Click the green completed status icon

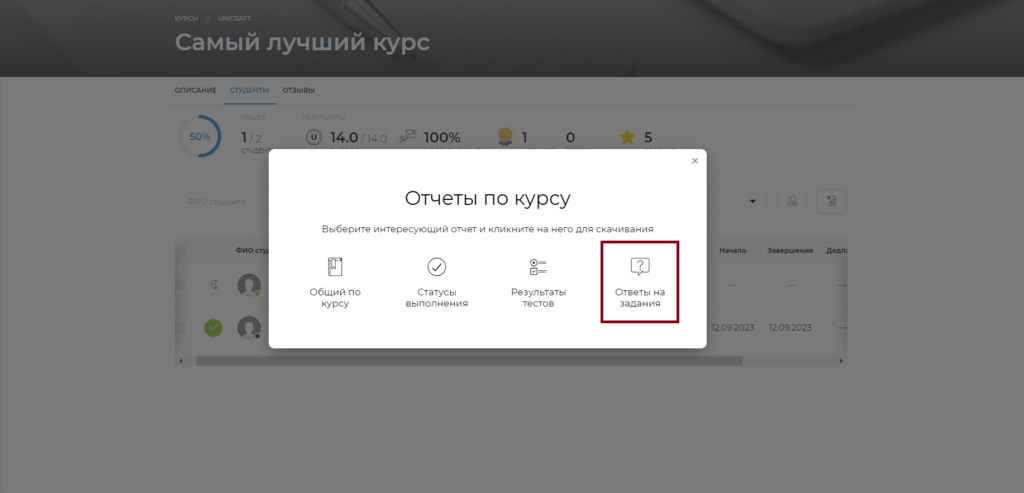pos(214,327)
